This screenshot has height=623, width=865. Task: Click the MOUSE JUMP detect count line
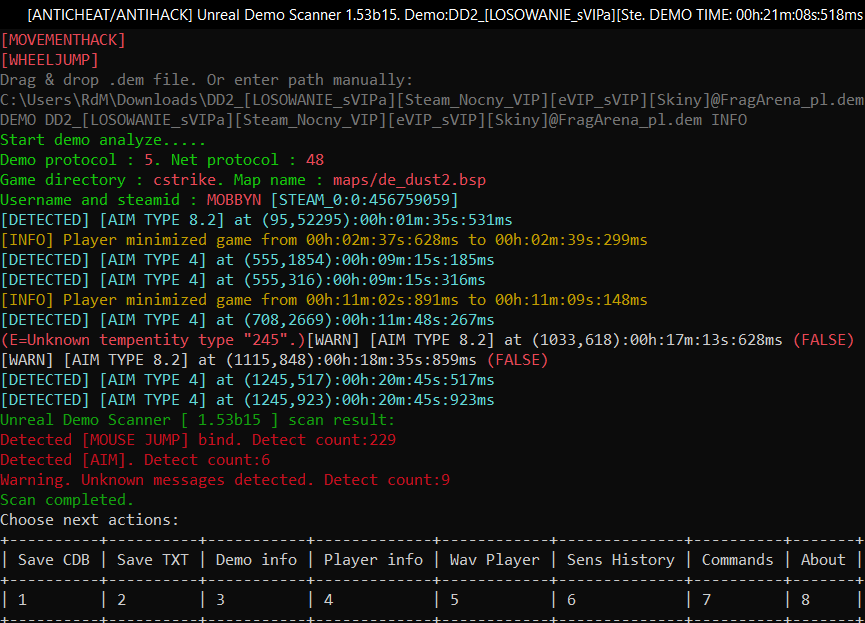[198, 440]
